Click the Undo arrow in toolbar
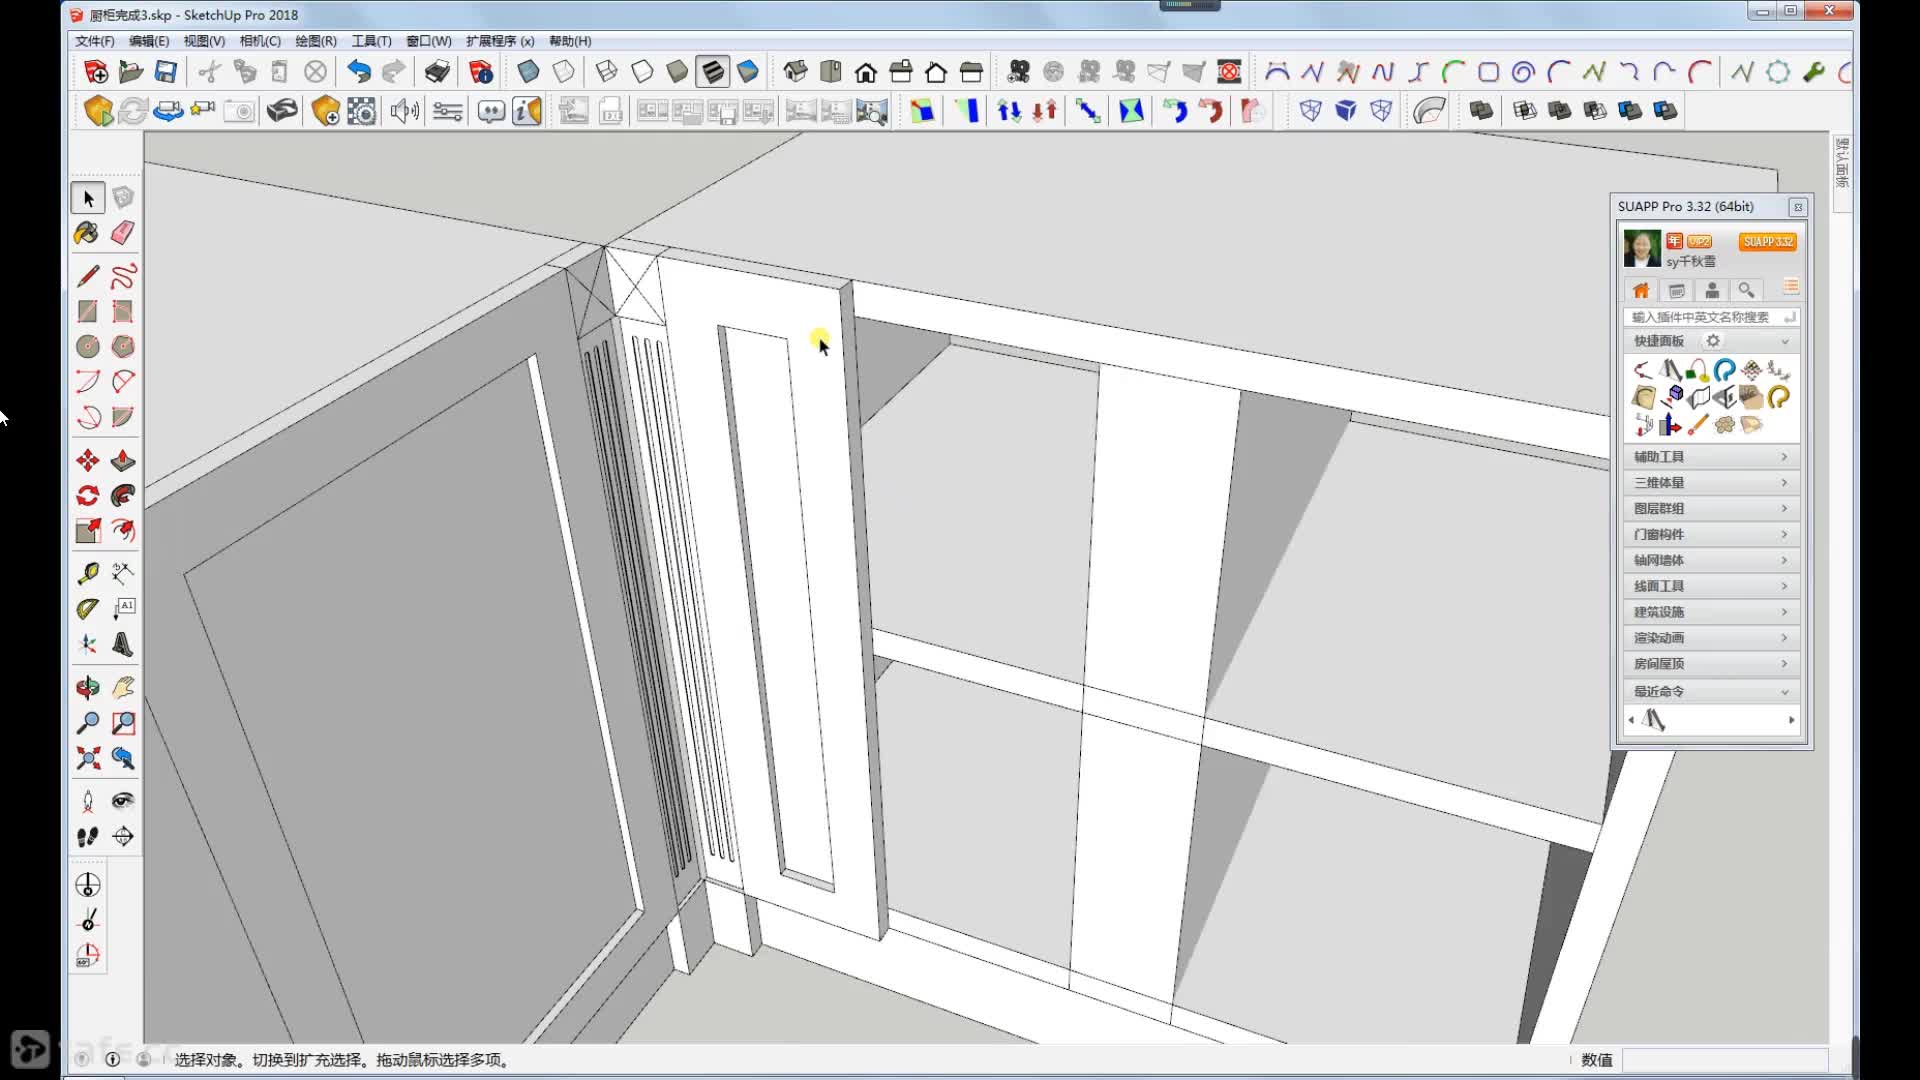 coord(358,71)
